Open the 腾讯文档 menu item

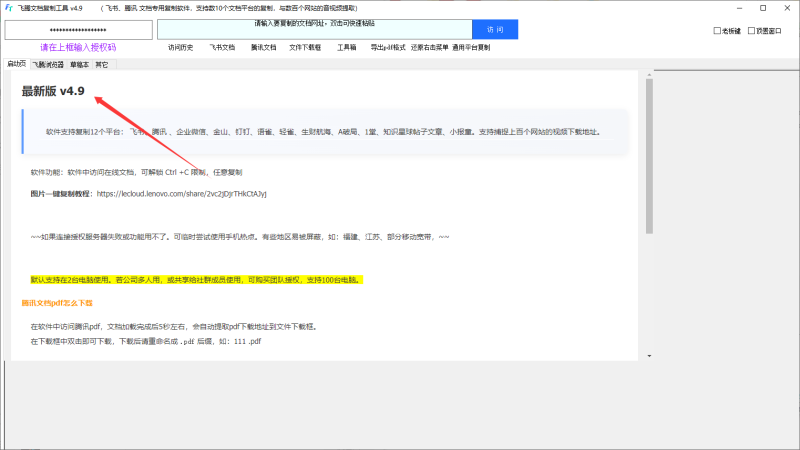click(x=263, y=47)
